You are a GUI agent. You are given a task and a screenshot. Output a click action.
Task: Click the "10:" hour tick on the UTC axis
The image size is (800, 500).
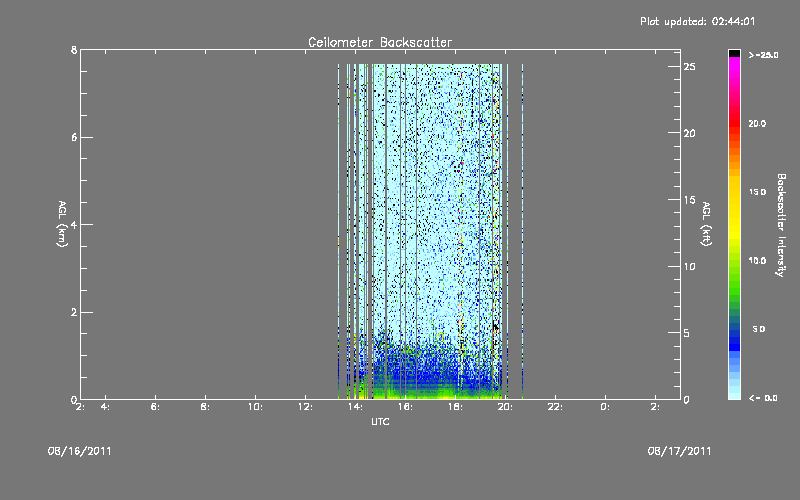pyautogui.click(x=255, y=407)
